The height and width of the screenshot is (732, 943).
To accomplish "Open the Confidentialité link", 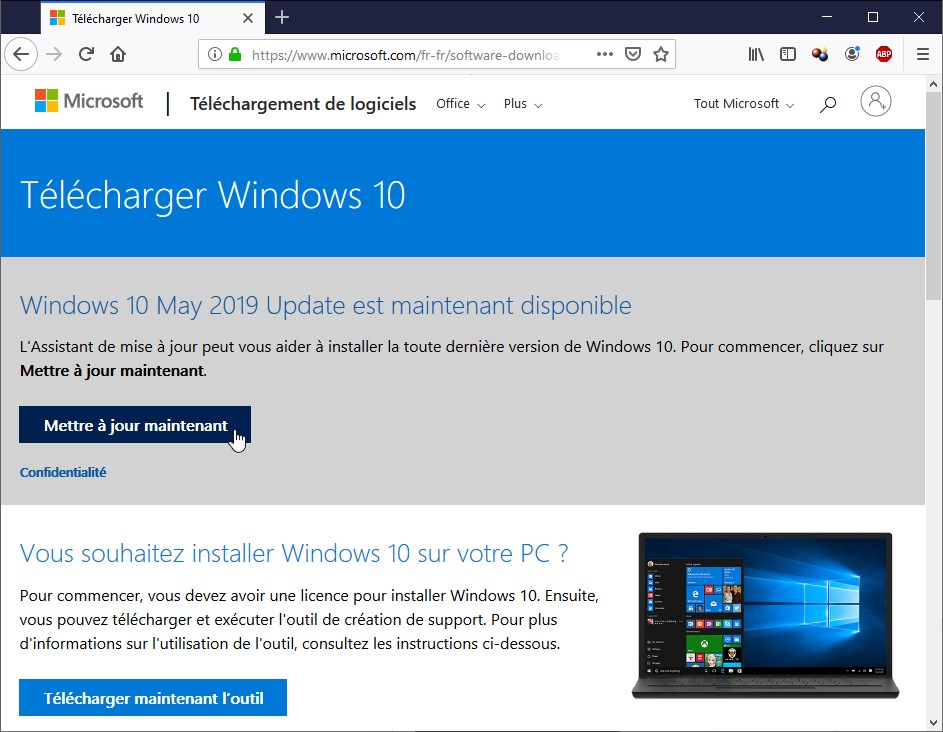I will (x=63, y=472).
